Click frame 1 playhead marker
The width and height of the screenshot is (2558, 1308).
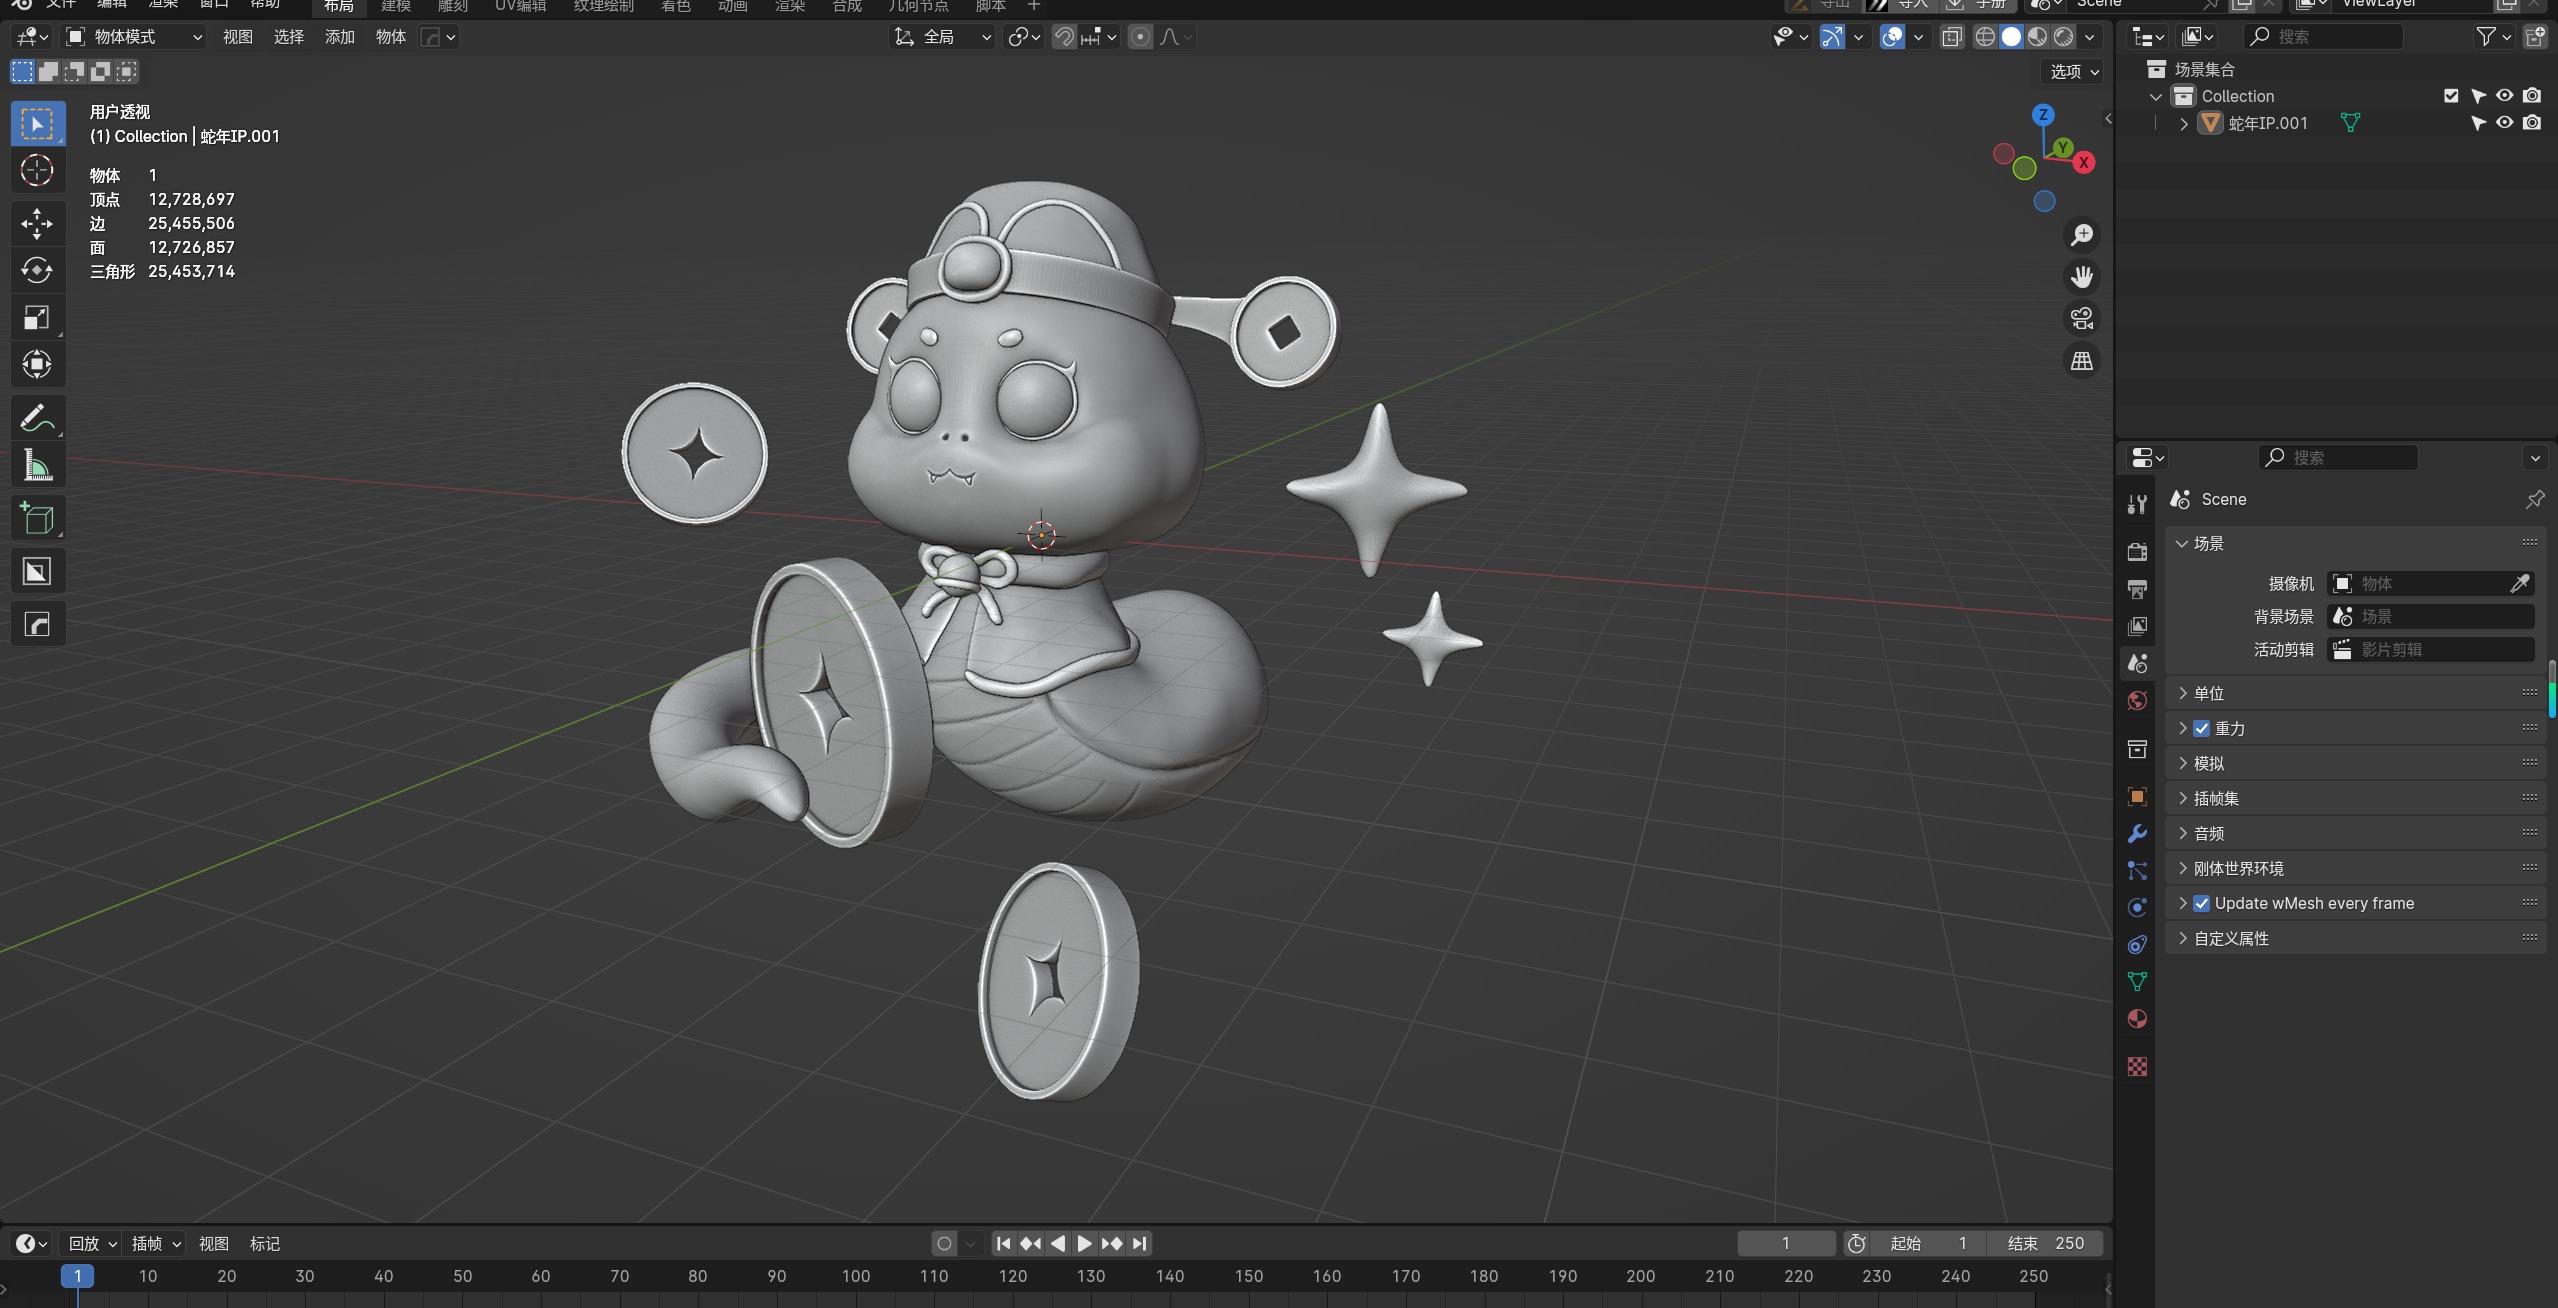click(77, 1276)
